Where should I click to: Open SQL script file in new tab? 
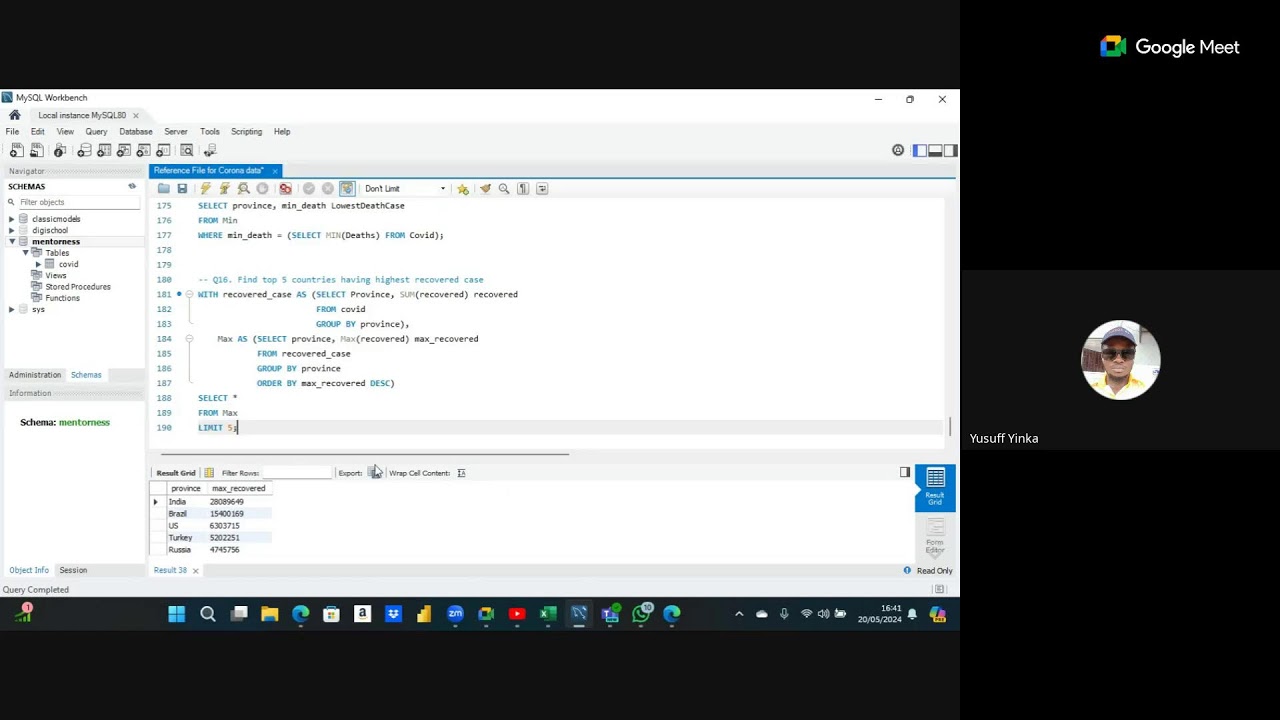(x=37, y=150)
